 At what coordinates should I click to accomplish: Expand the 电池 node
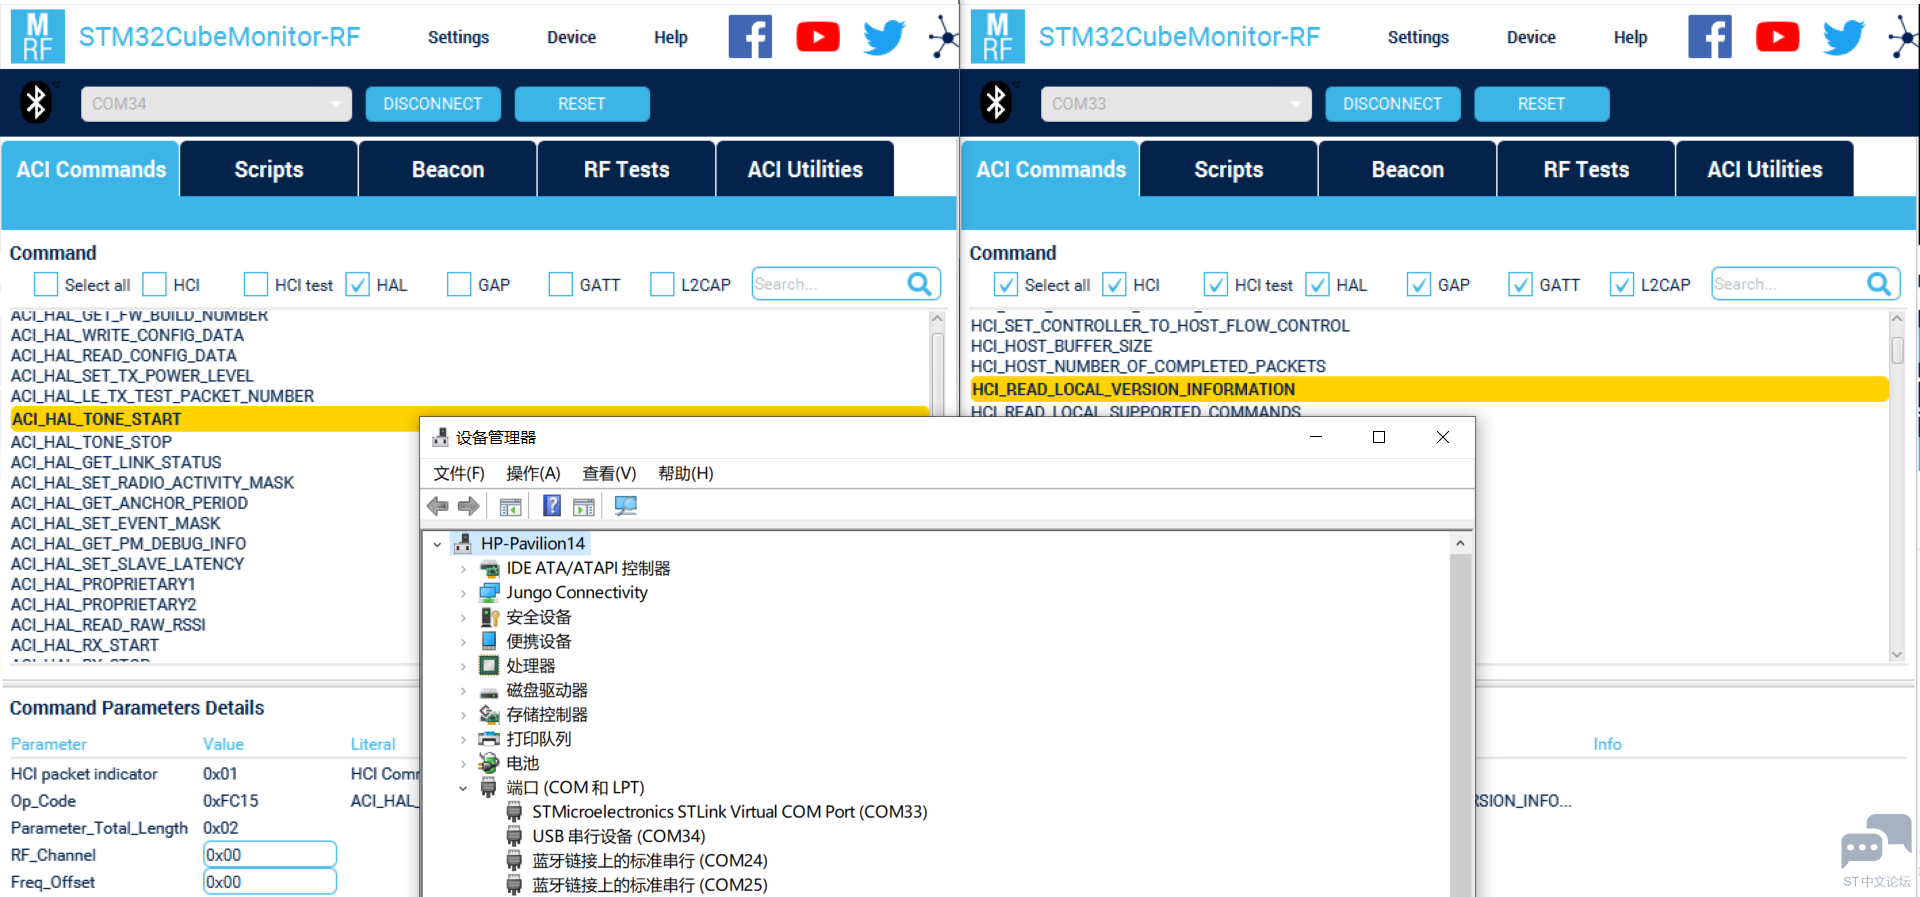click(463, 764)
